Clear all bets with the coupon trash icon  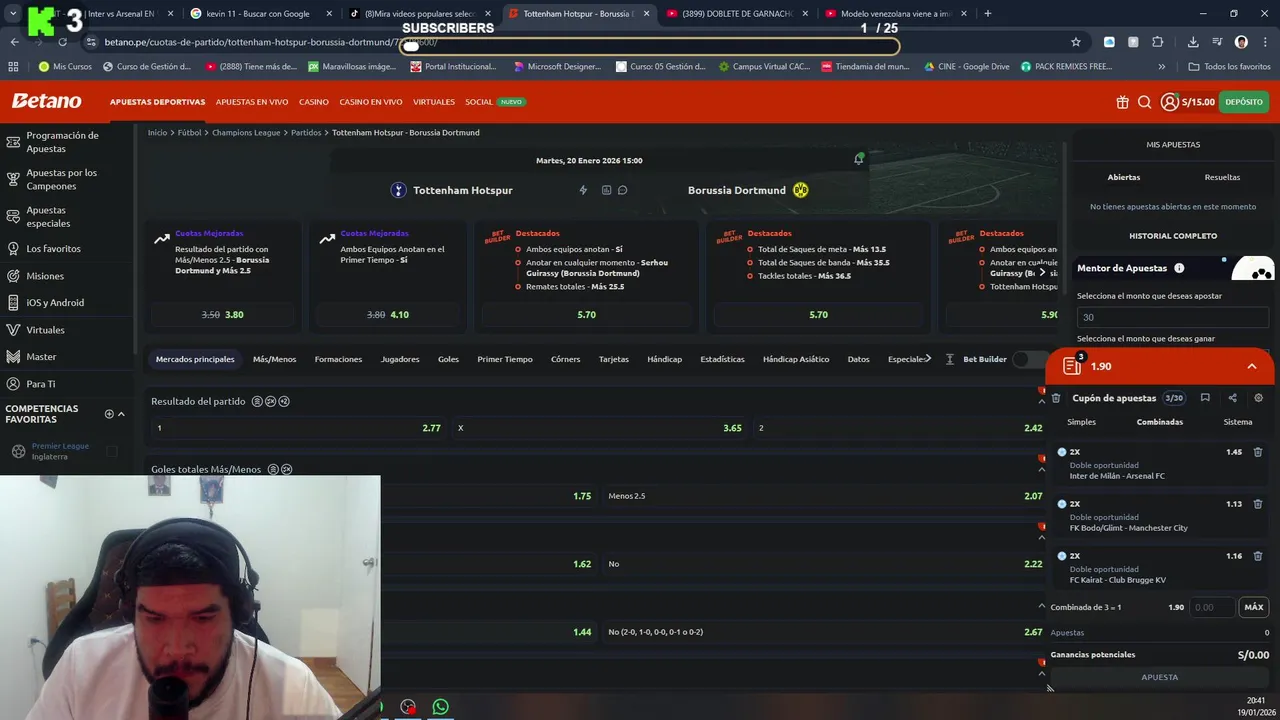[x=1056, y=398]
